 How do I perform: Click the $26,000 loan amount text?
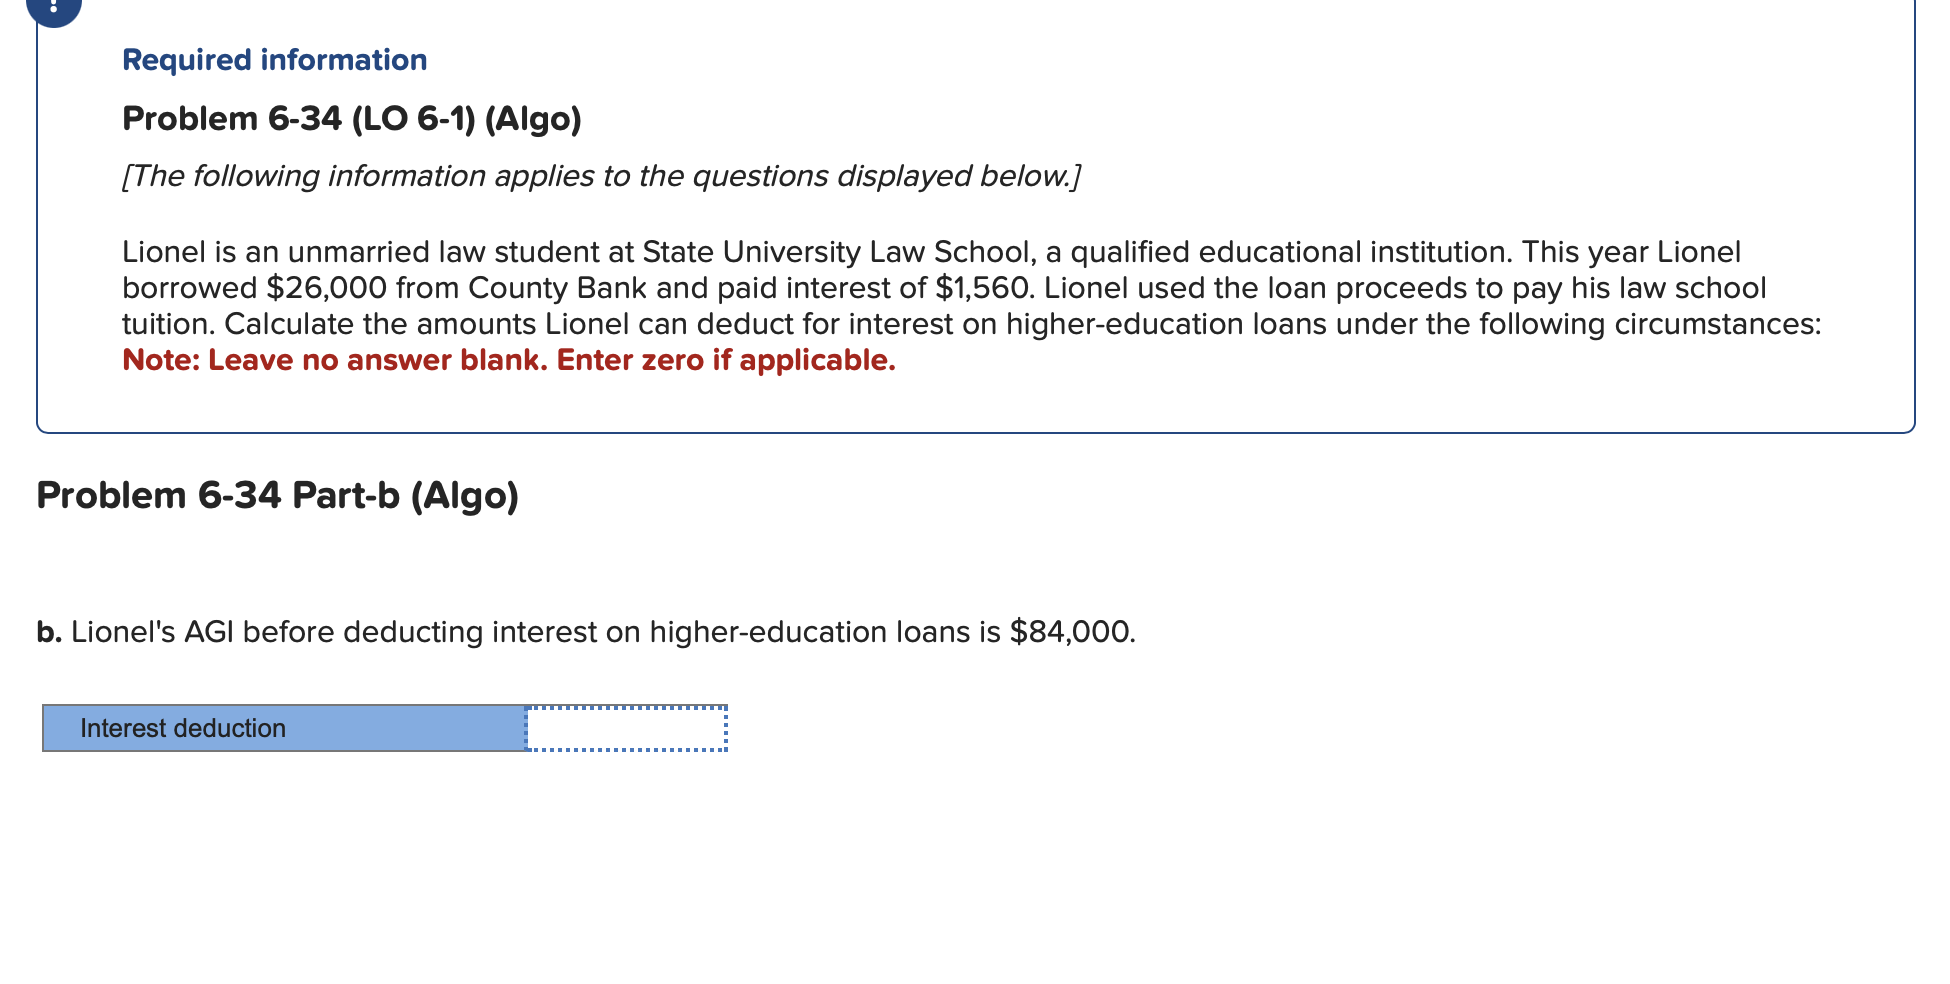click(325, 287)
